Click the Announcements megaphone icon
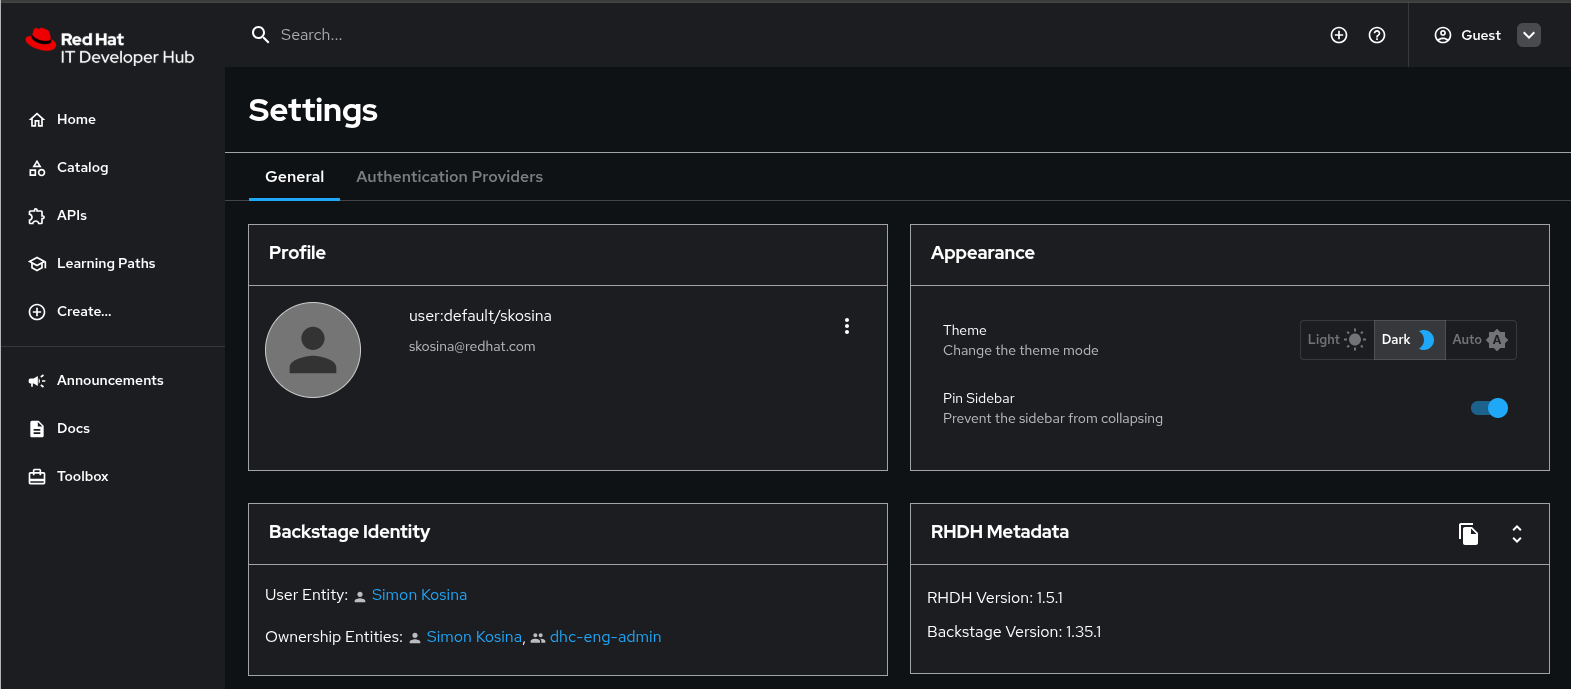 click(x=37, y=381)
